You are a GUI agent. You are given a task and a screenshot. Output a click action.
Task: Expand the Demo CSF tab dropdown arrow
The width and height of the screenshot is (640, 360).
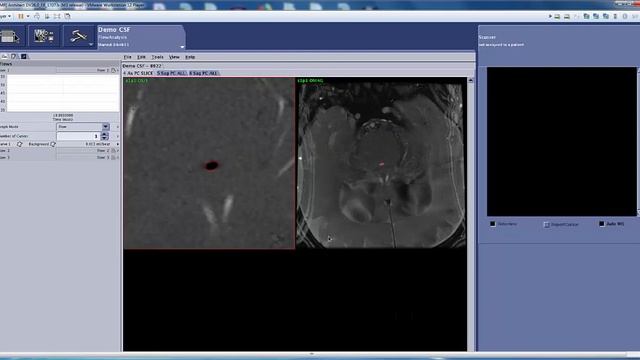[x=182, y=47]
